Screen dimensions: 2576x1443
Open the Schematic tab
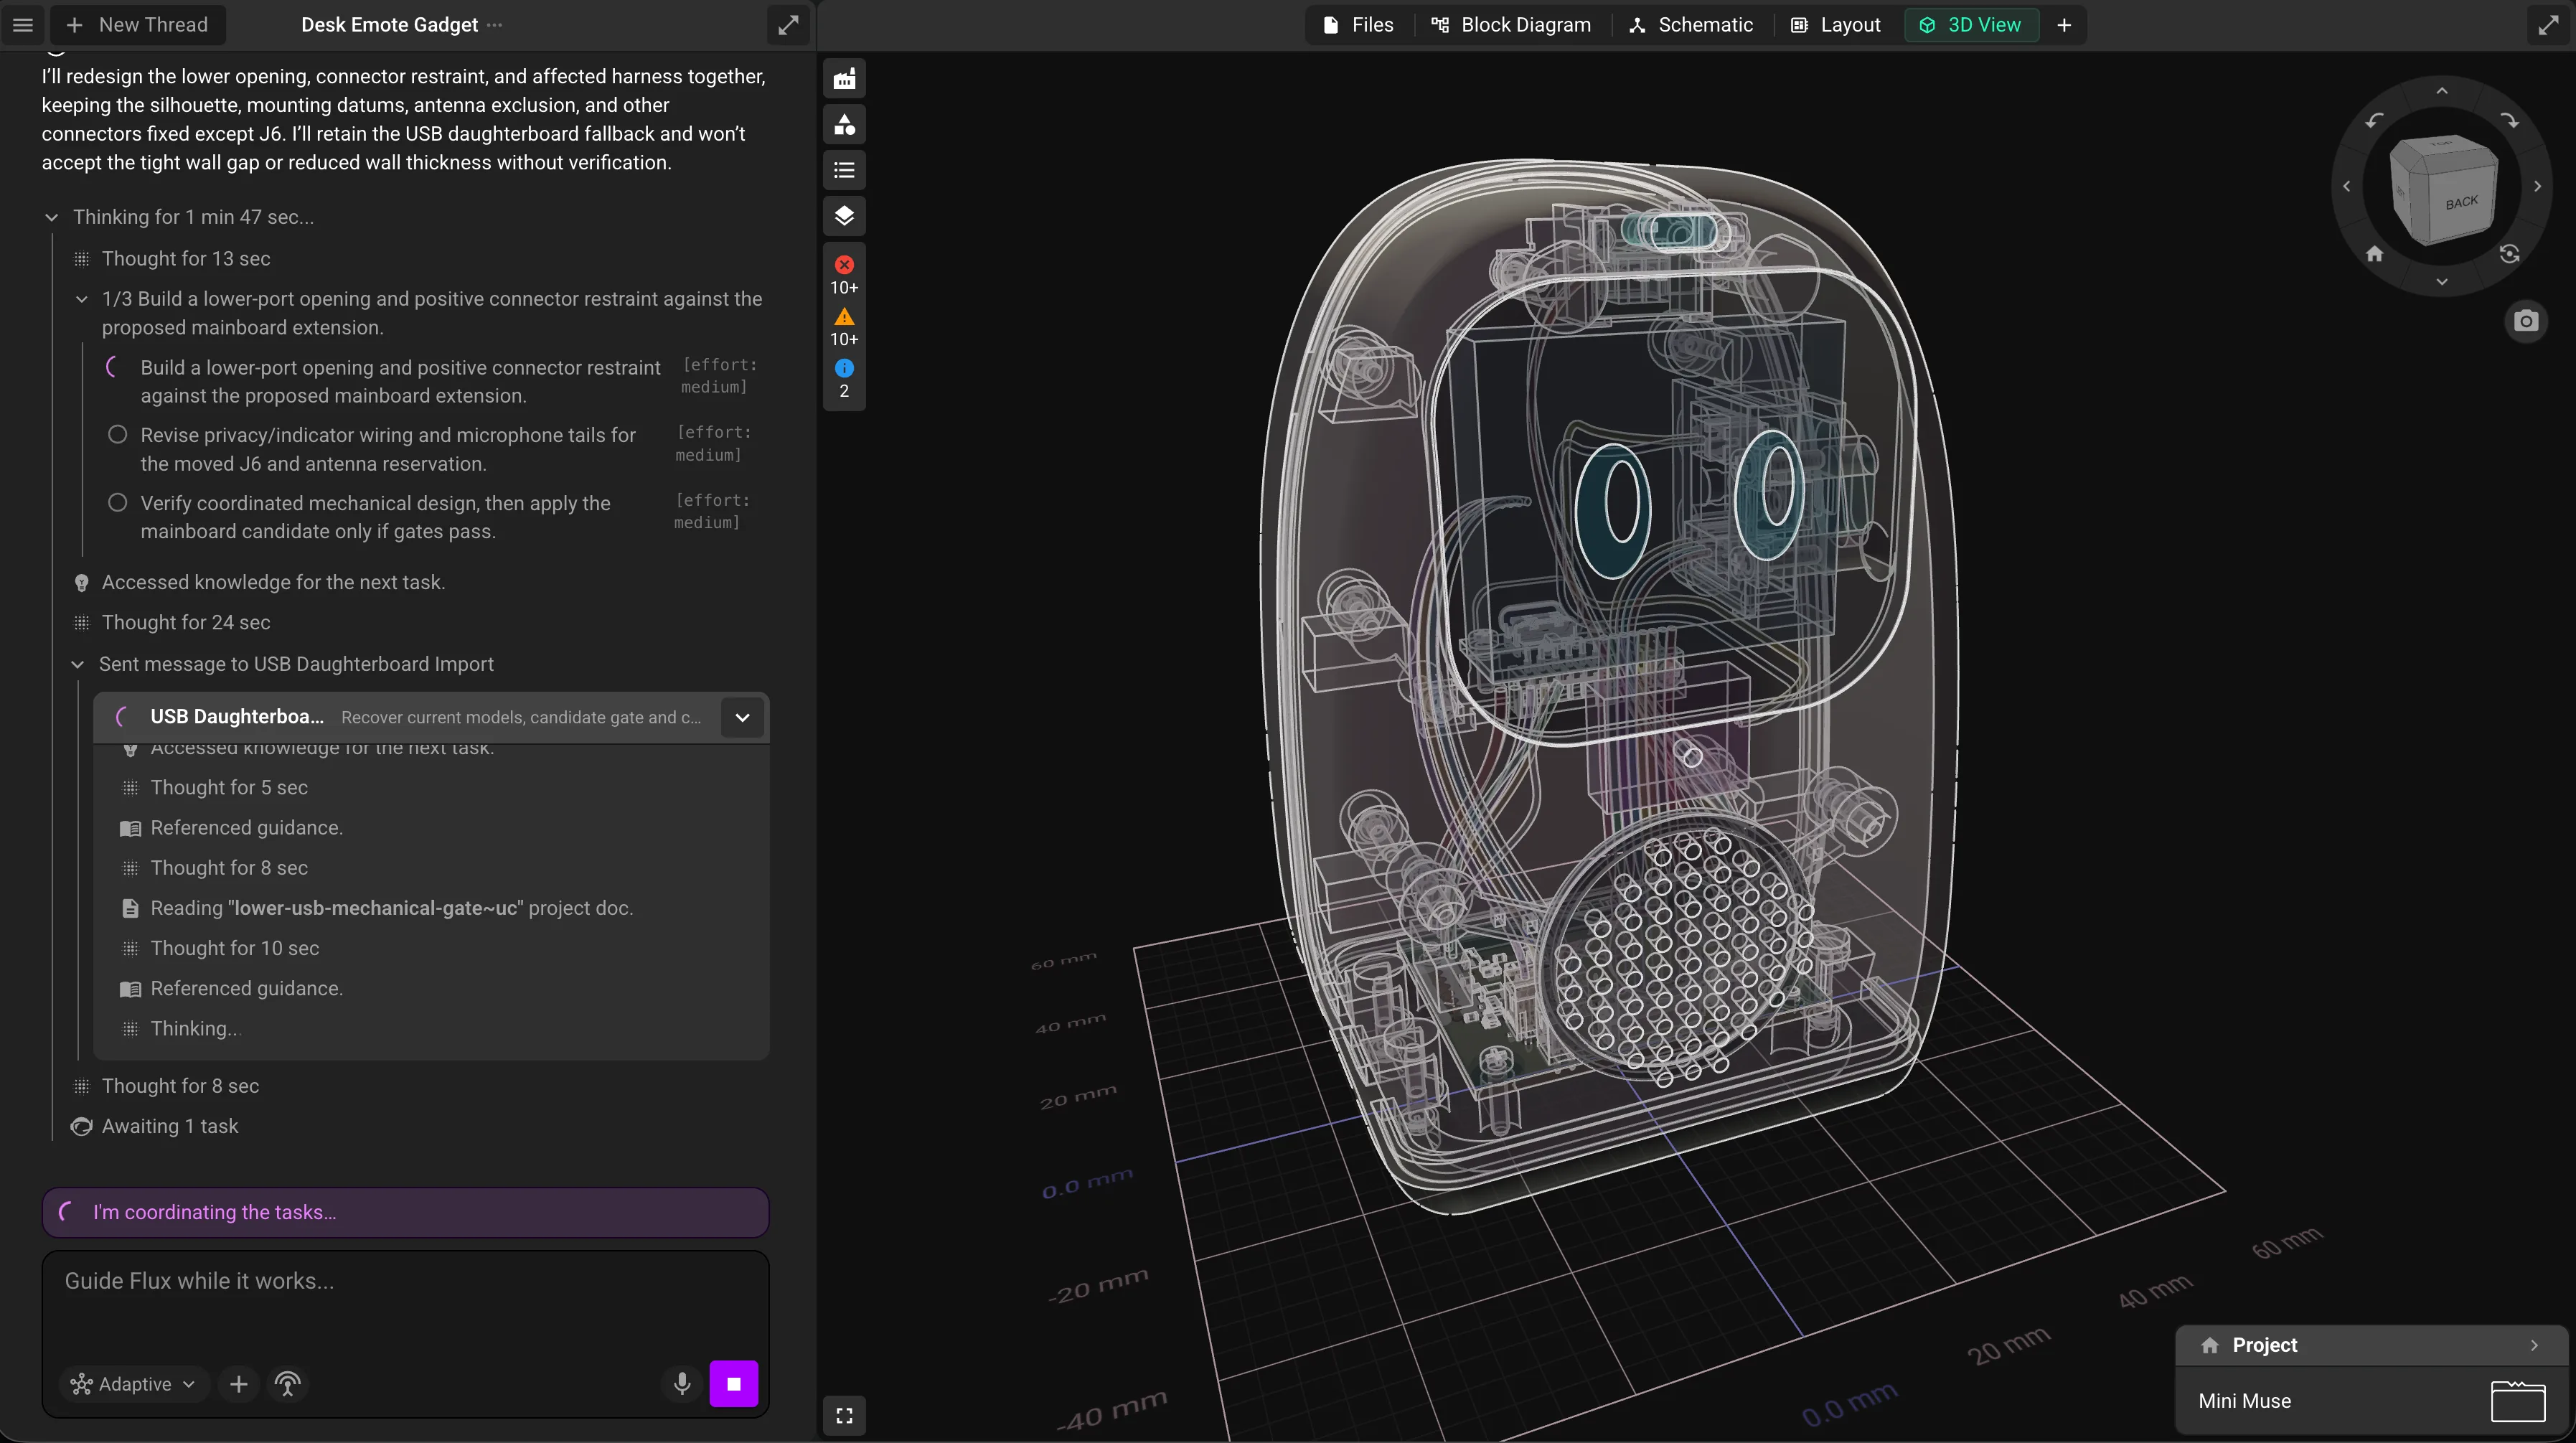click(x=1691, y=25)
